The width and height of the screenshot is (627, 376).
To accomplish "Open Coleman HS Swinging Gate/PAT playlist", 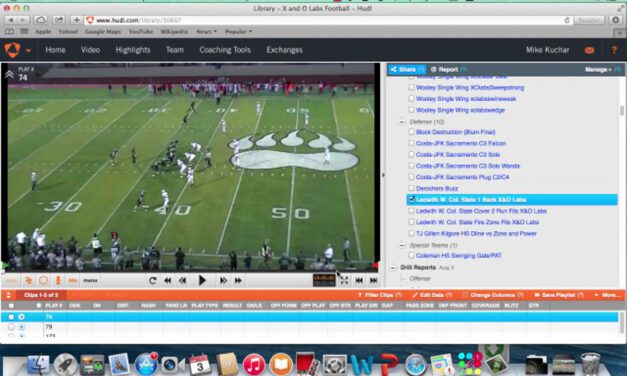I will click(459, 255).
